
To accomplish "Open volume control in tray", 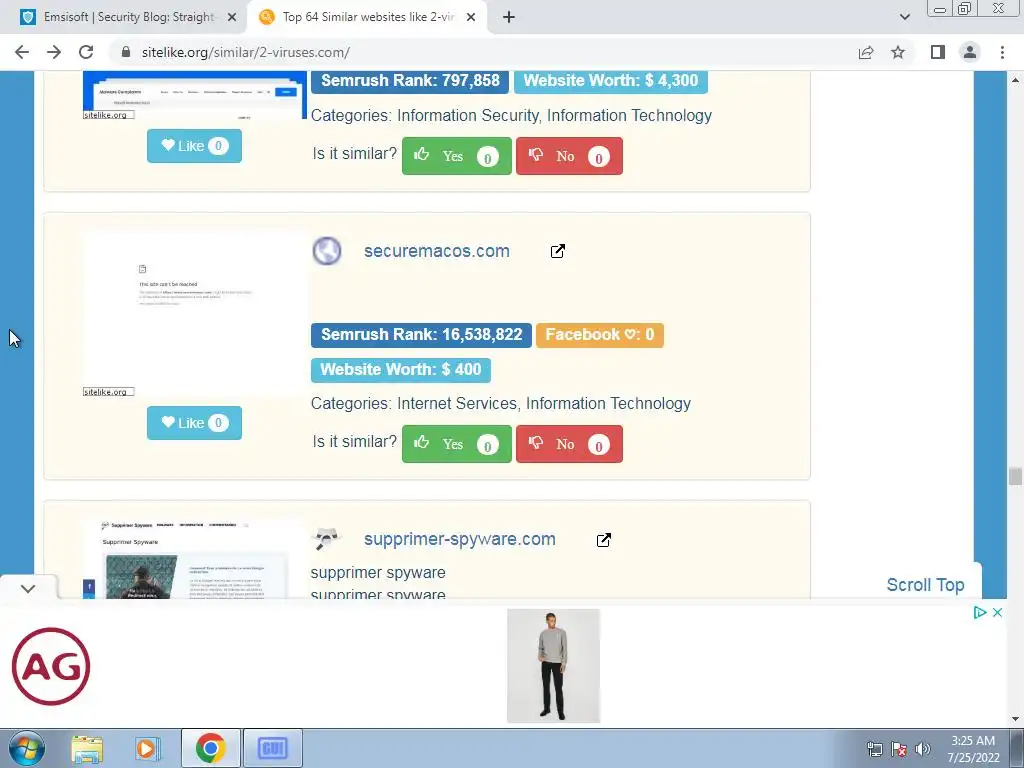I will click(922, 749).
